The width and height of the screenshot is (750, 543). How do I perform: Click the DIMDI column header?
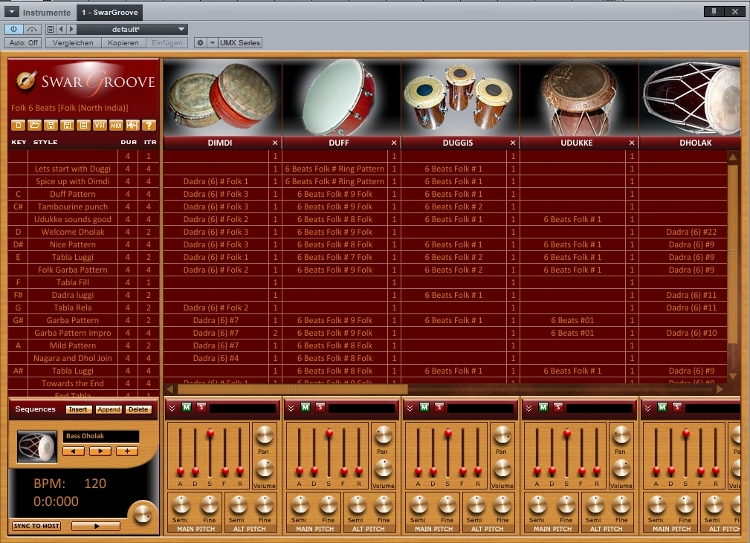(220, 143)
